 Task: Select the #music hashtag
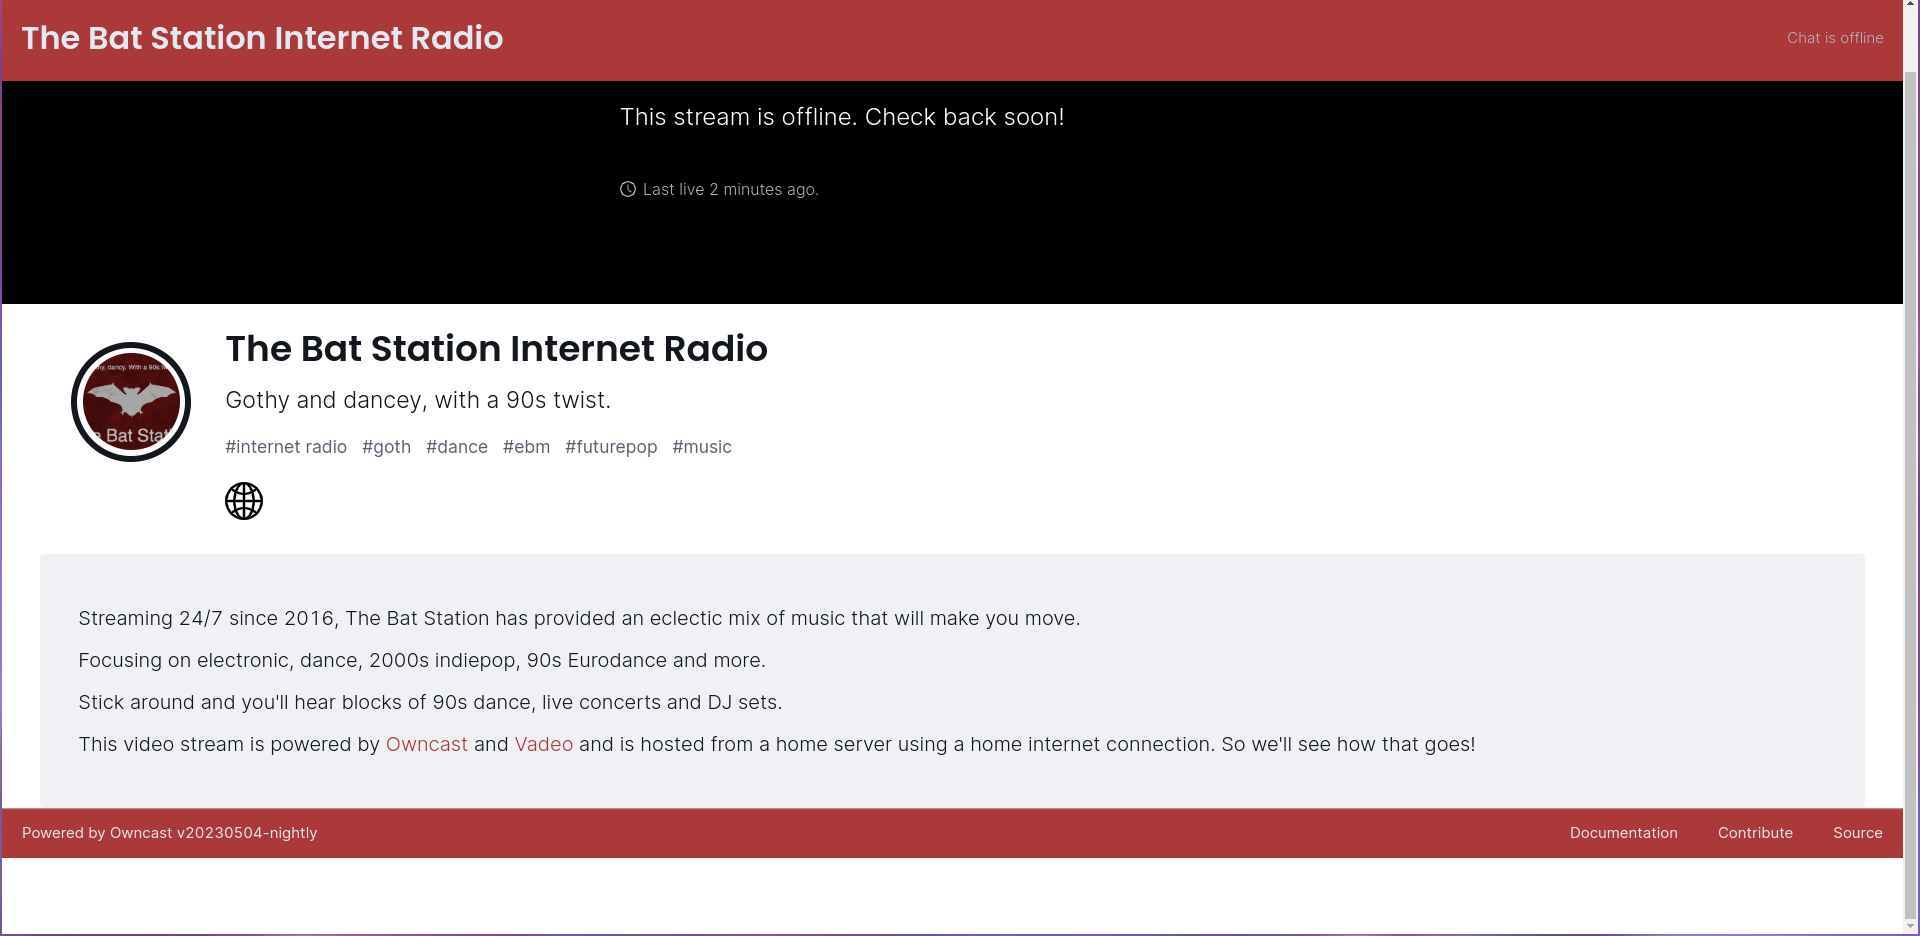701,447
